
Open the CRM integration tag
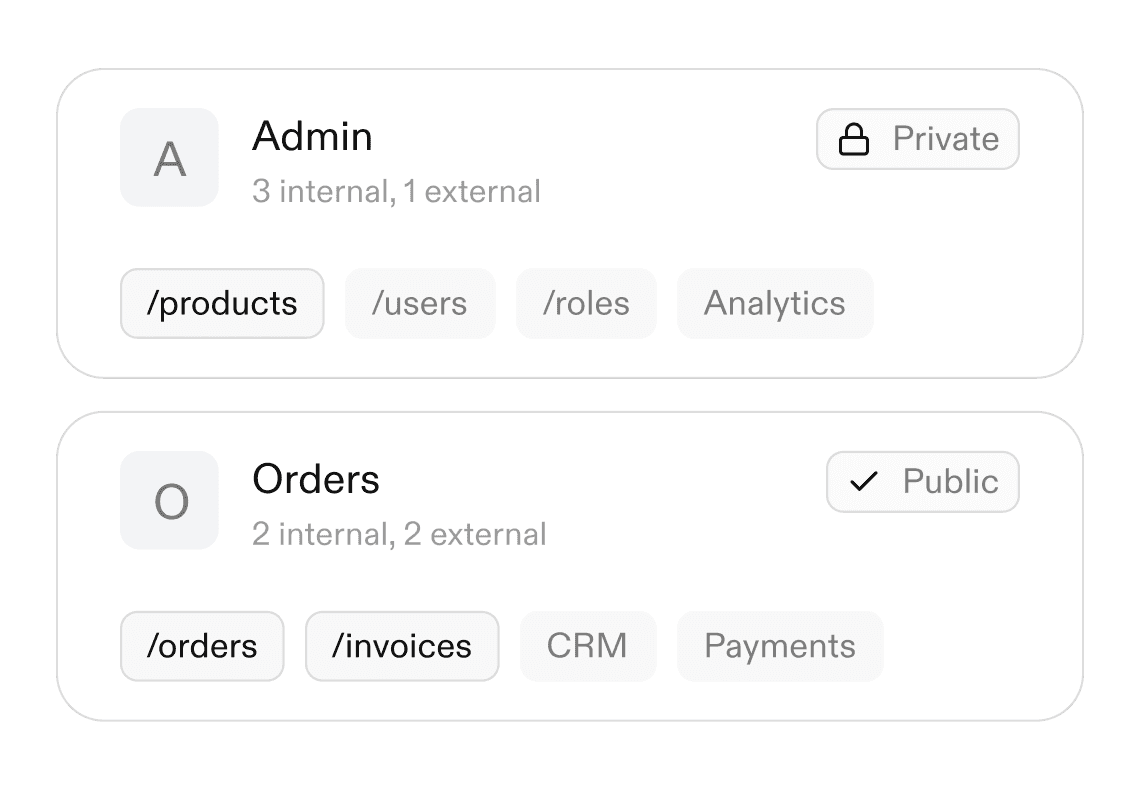(588, 646)
